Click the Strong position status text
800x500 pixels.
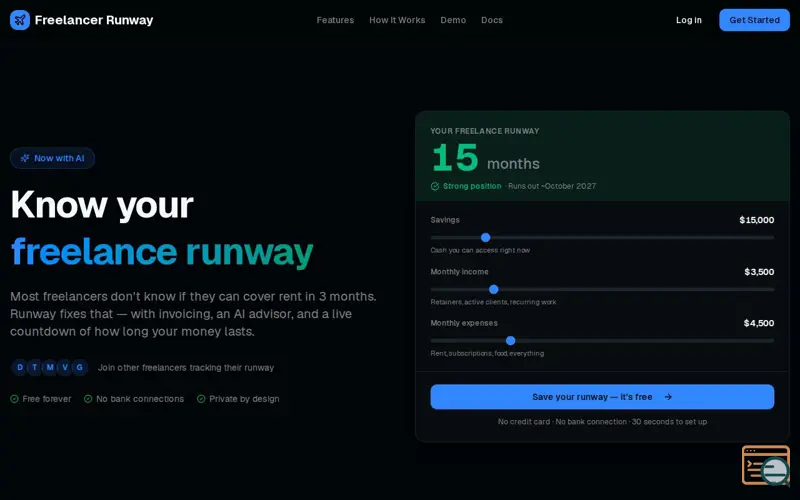pyautogui.click(x=472, y=186)
